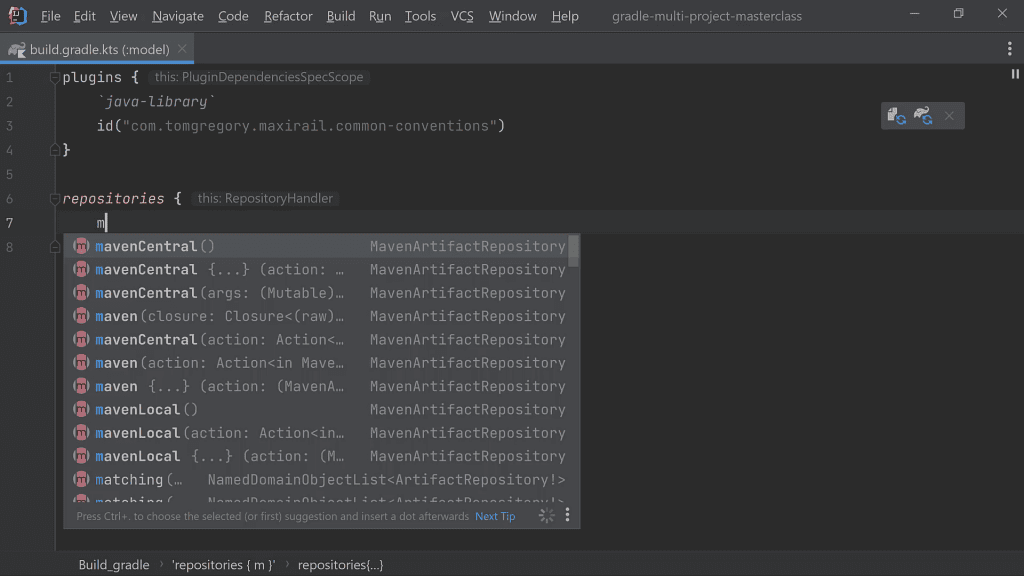Open the Next Tip link
The width and height of the screenshot is (1024, 576).
[x=494, y=516]
